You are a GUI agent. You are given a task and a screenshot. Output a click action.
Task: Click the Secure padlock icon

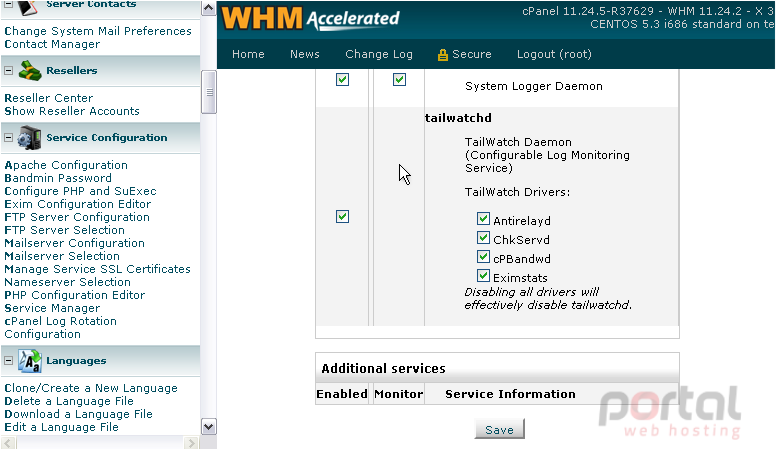442,55
